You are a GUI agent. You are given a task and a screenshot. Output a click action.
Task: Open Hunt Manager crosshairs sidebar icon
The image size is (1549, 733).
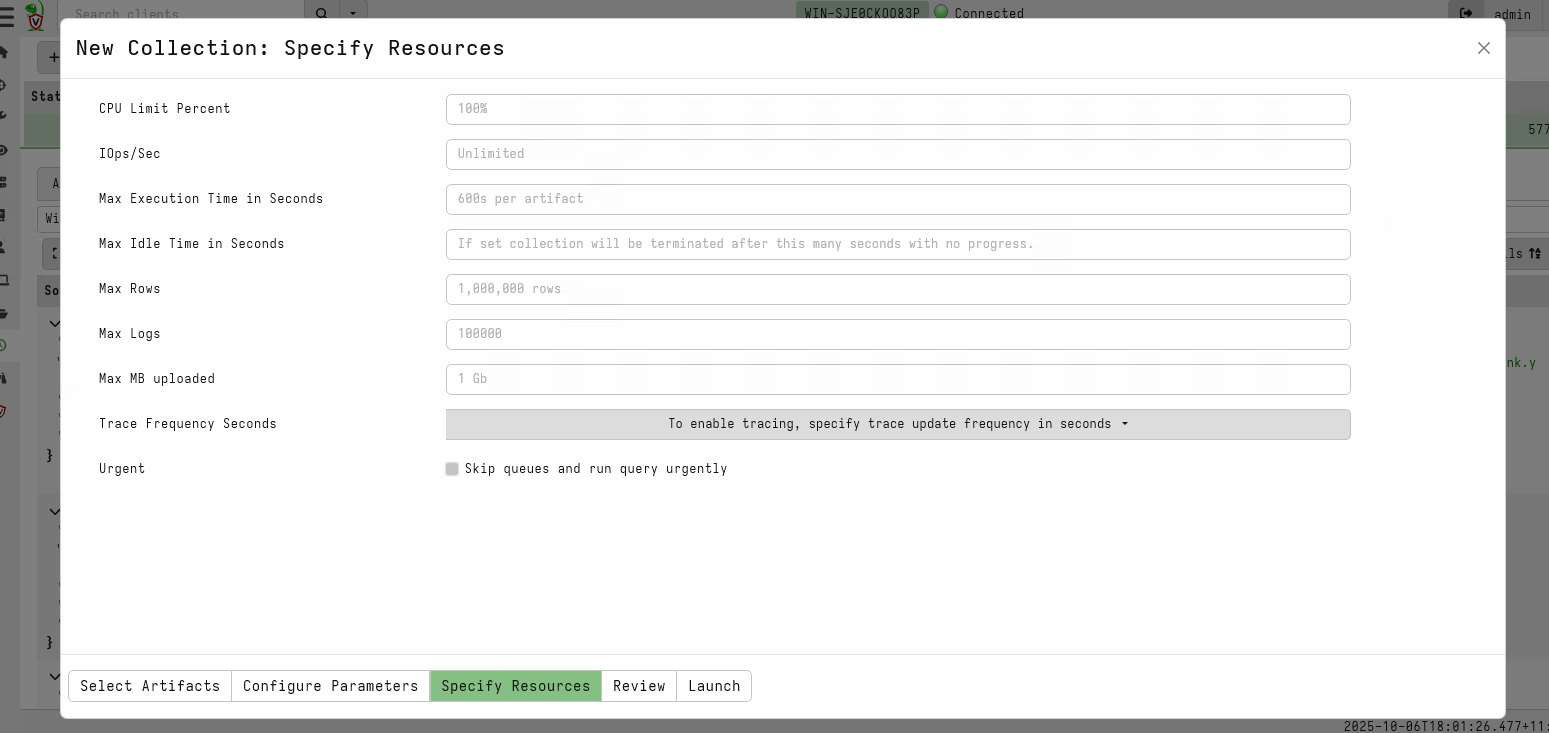coord(4,85)
